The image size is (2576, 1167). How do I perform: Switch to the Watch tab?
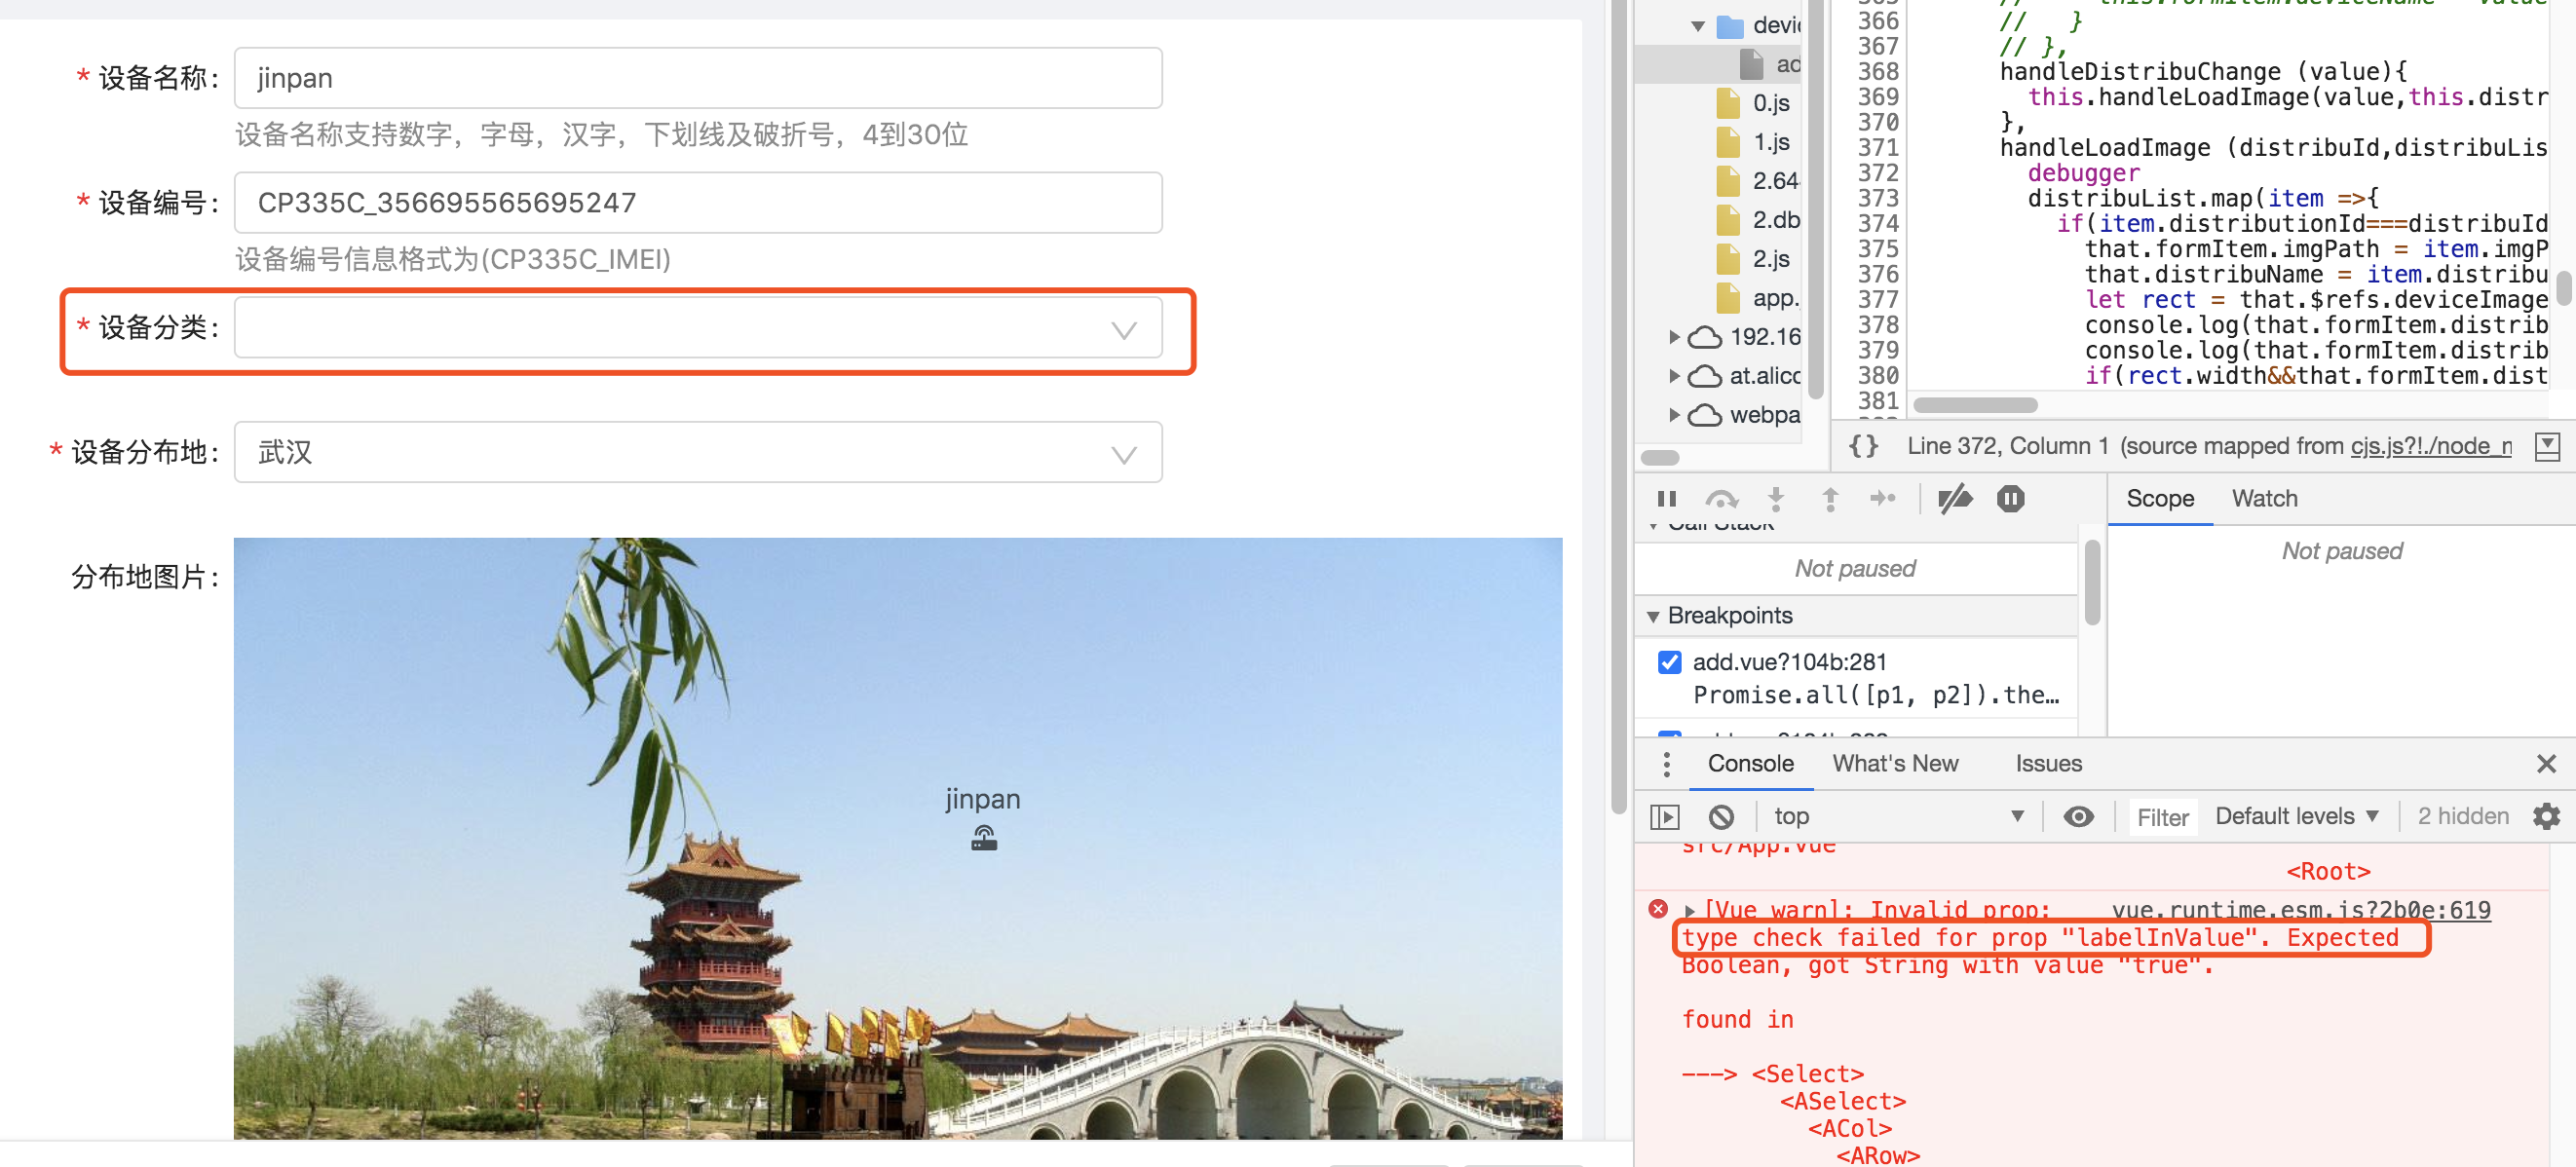2264,498
